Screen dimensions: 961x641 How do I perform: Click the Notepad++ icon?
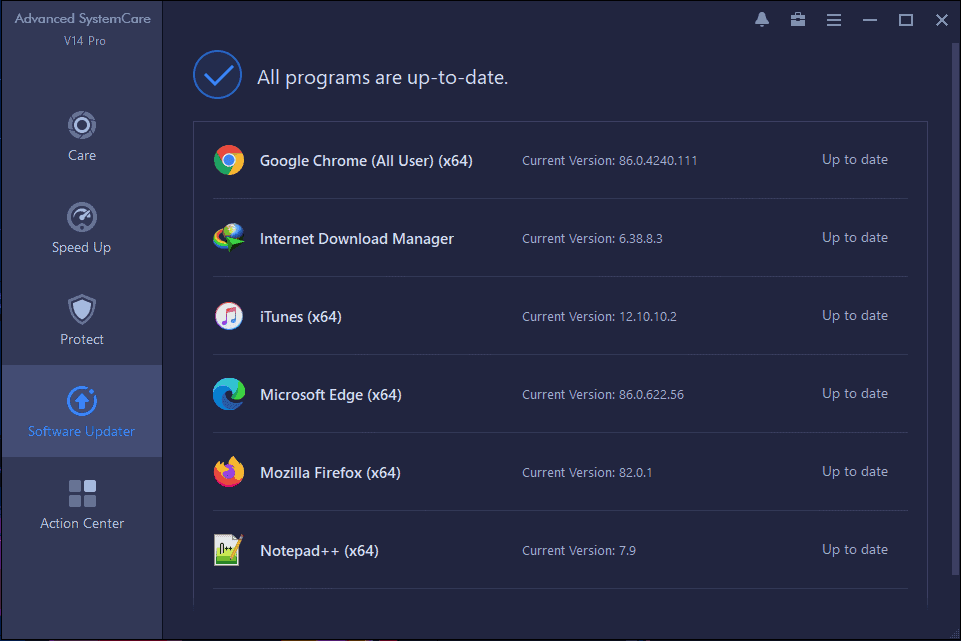[x=229, y=550]
